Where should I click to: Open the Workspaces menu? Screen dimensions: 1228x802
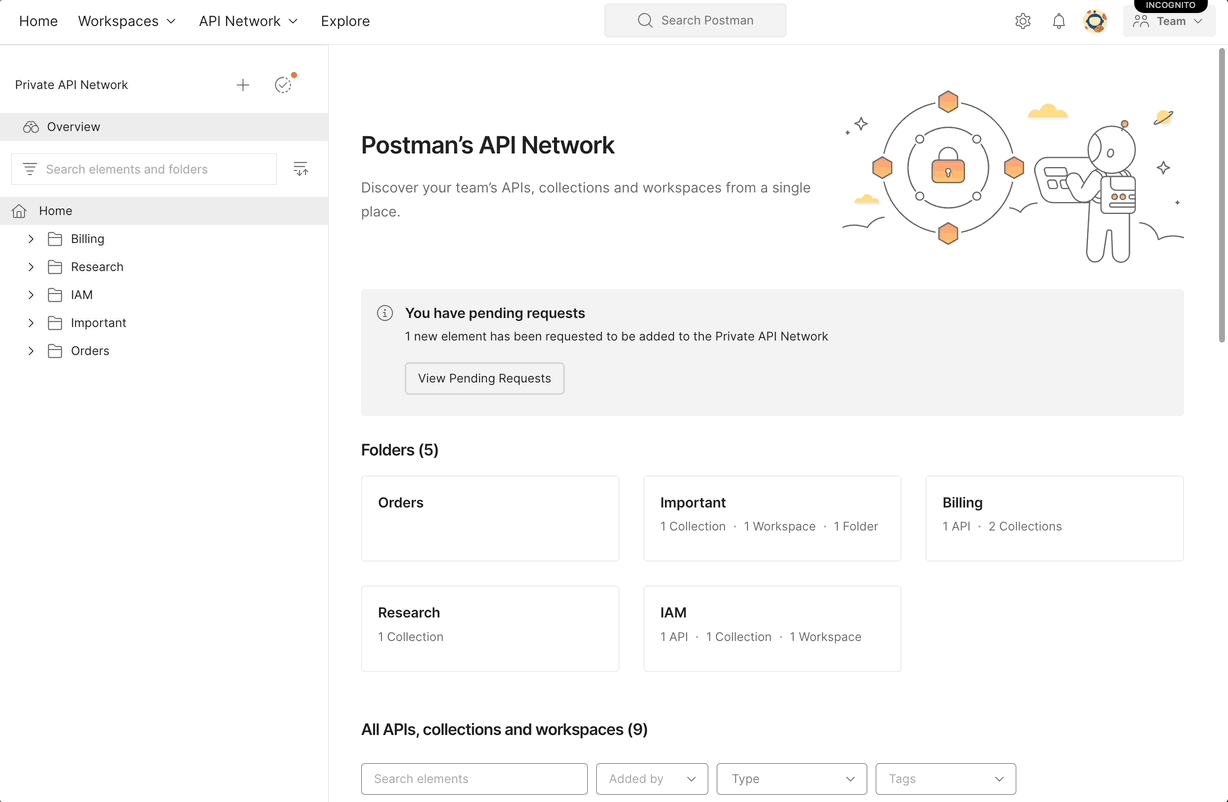[126, 20]
